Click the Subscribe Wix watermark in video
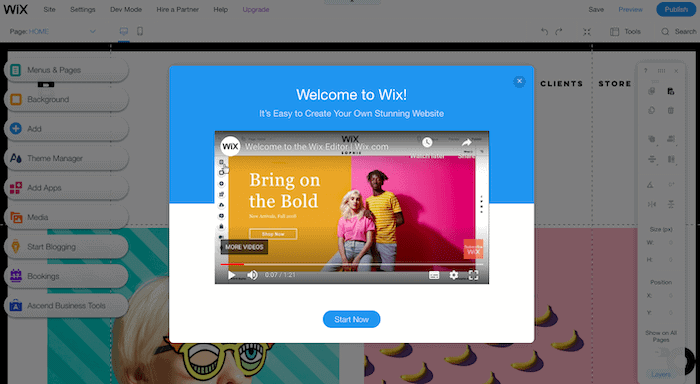Image resolution: width=700 pixels, height=384 pixels. [473, 249]
